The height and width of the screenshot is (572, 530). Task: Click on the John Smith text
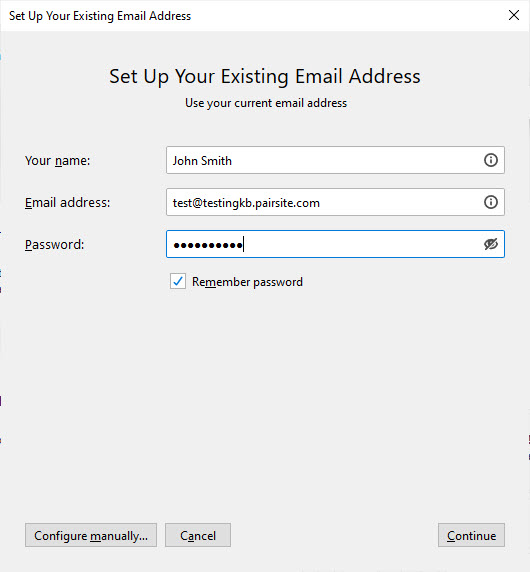click(202, 161)
